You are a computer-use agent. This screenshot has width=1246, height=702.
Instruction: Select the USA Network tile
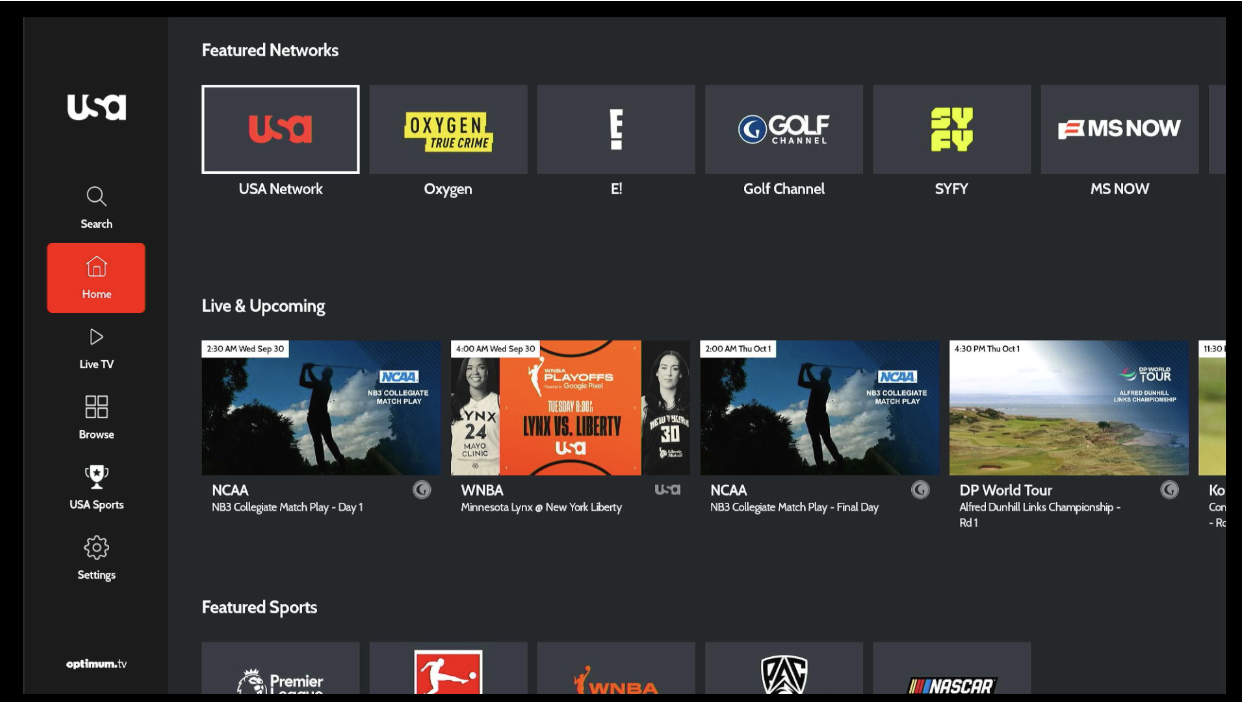280,130
